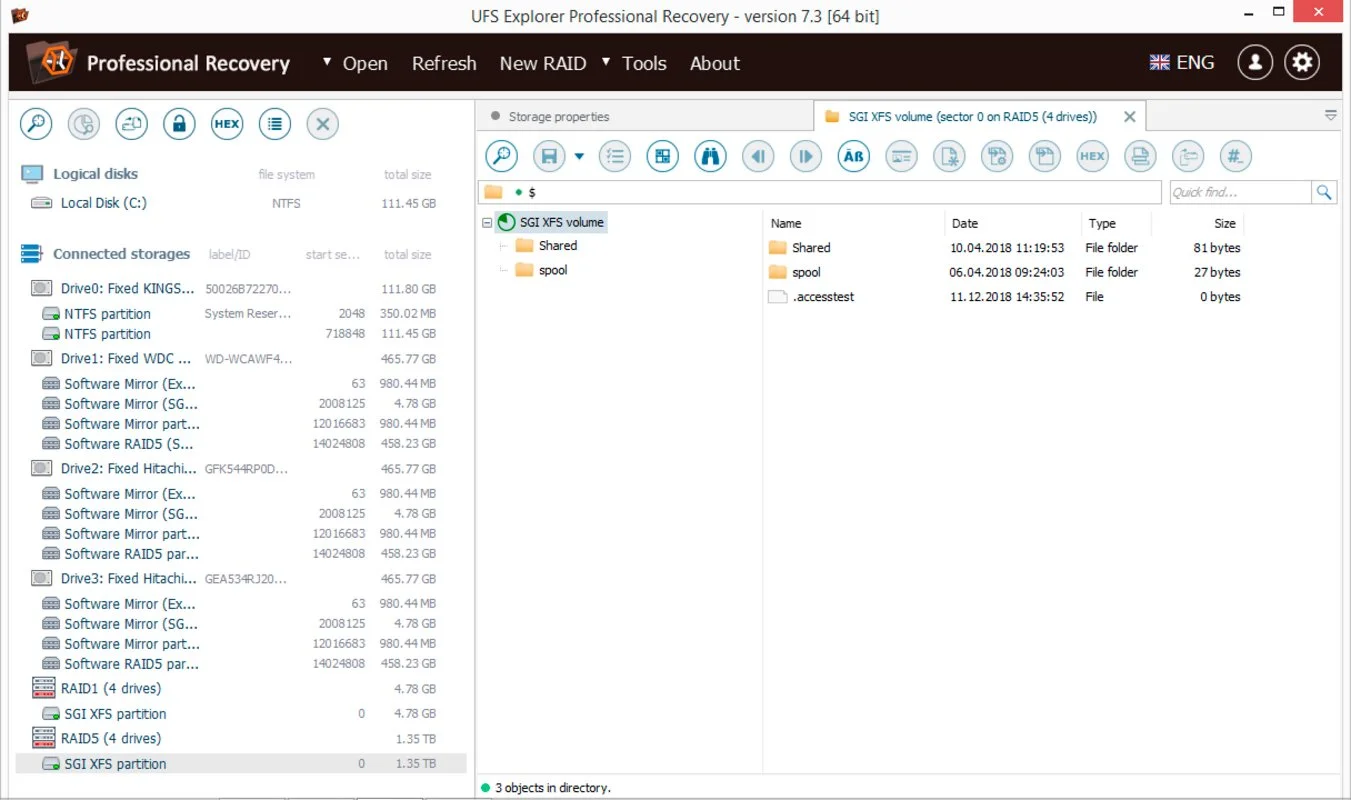Click the next arrow icon in the file toolbar
Viewport: 1351px width, 800px height.
pyautogui.click(x=805, y=156)
